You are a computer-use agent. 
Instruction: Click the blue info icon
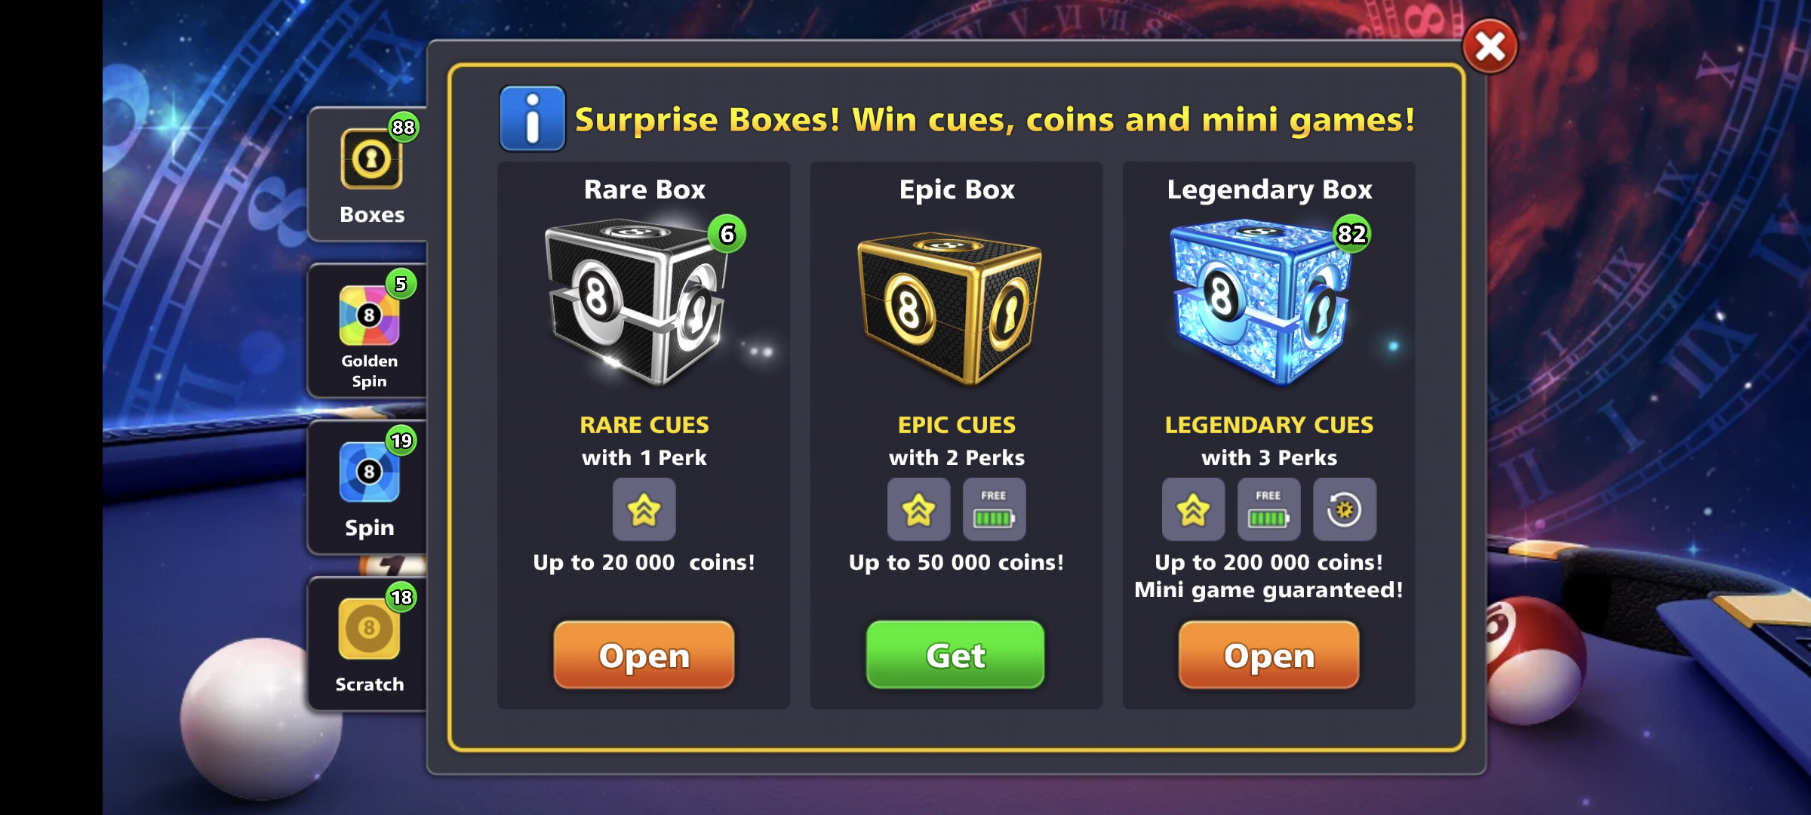pyautogui.click(x=532, y=119)
